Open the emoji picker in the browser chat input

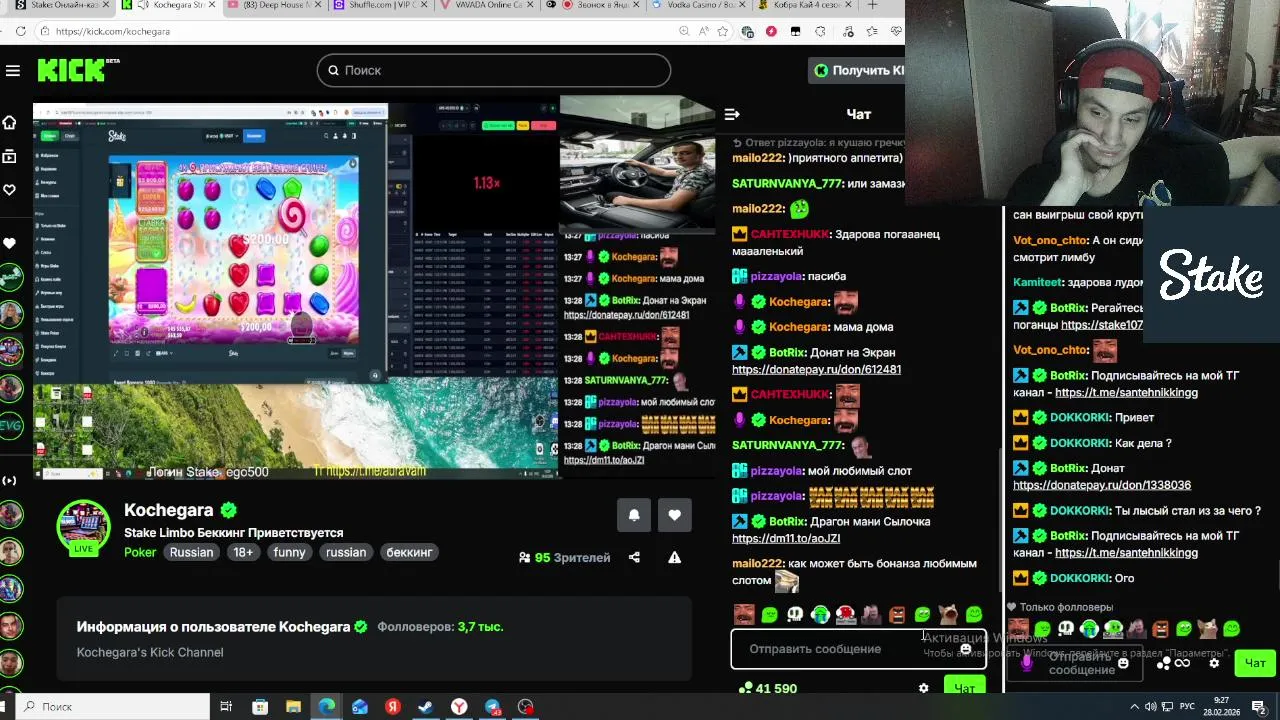(x=966, y=649)
